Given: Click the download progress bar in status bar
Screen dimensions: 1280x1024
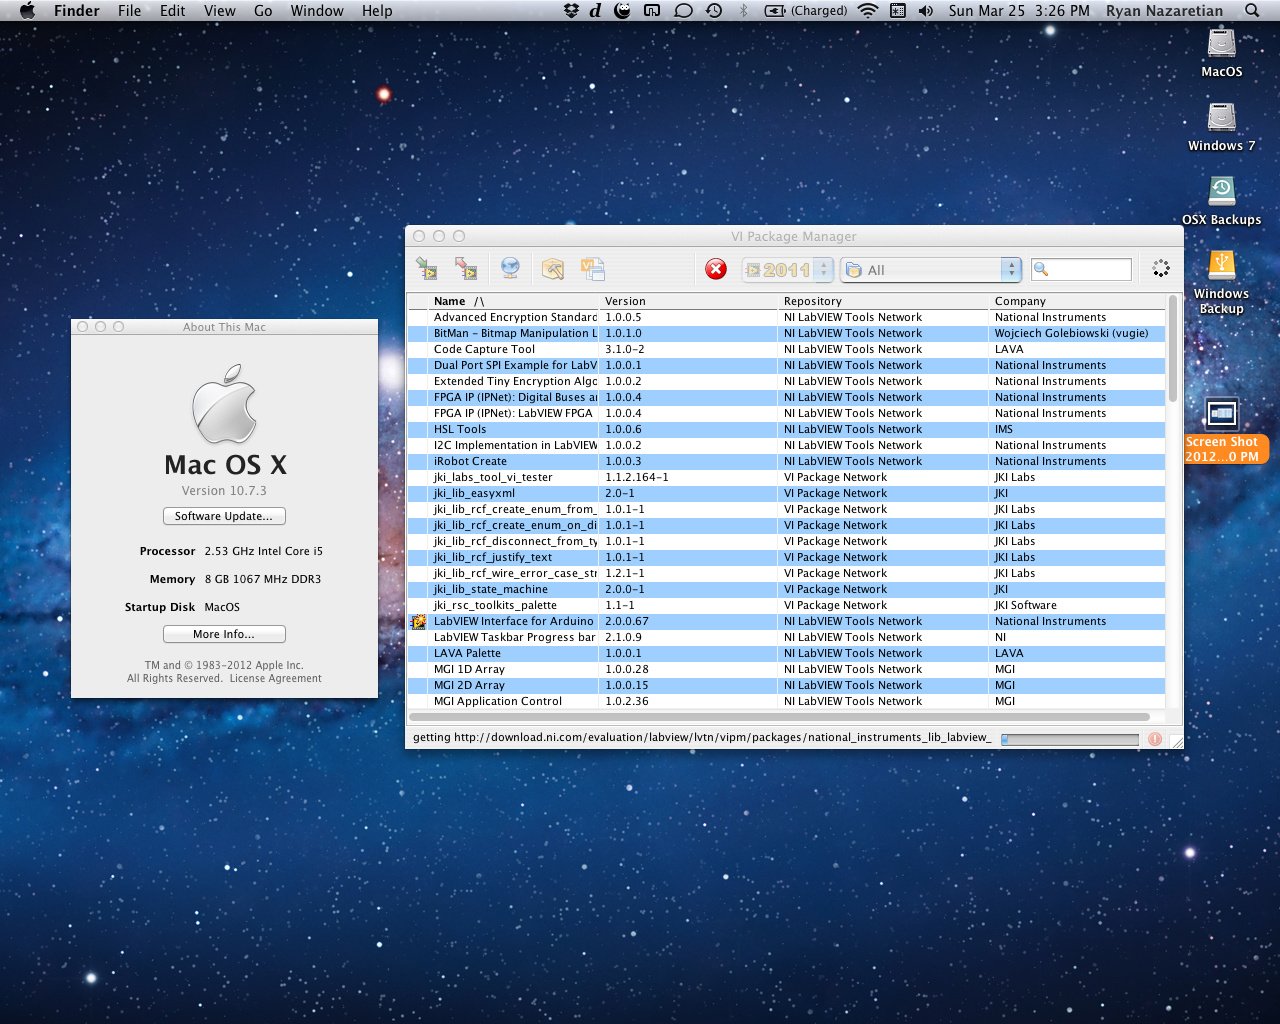Looking at the screenshot, I should tap(1070, 739).
